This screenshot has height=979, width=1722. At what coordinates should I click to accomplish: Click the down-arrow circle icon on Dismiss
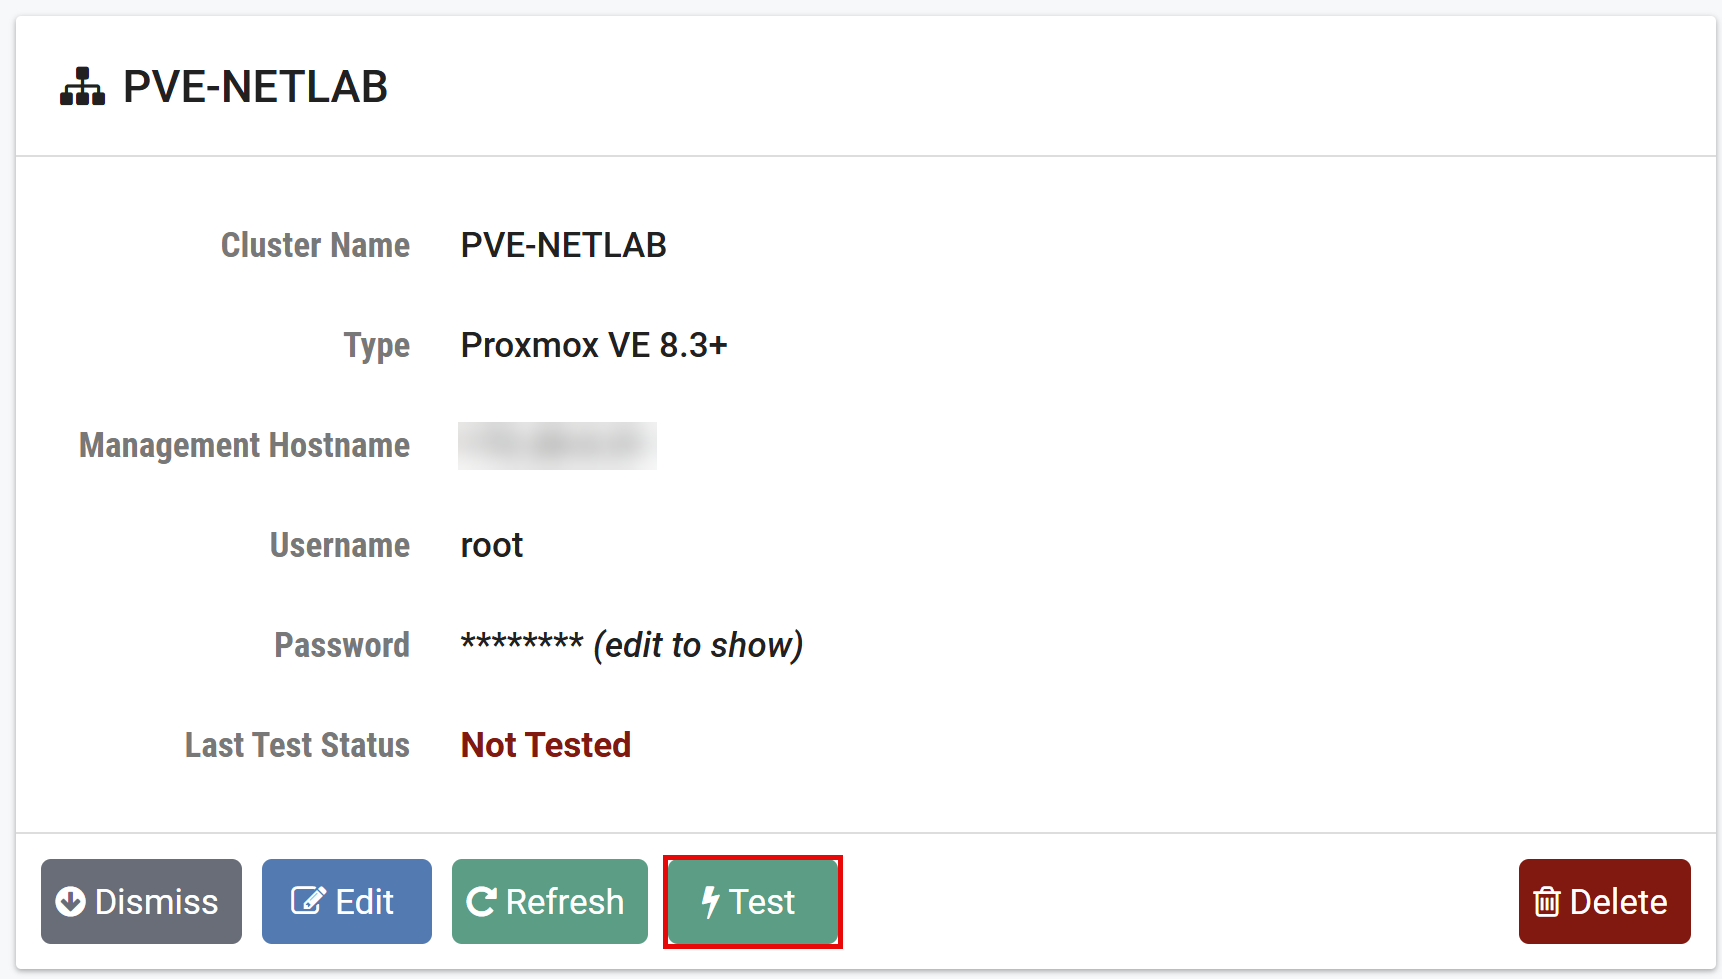(70, 901)
